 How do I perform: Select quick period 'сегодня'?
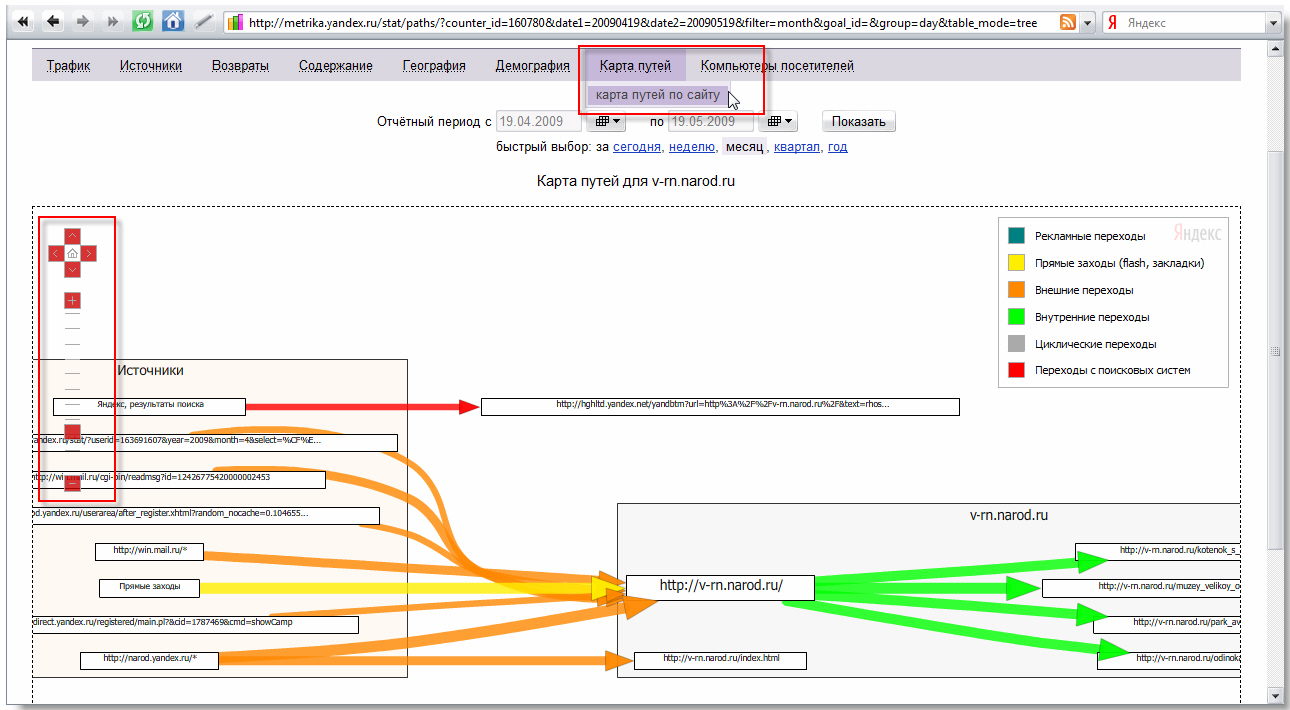coord(637,146)
